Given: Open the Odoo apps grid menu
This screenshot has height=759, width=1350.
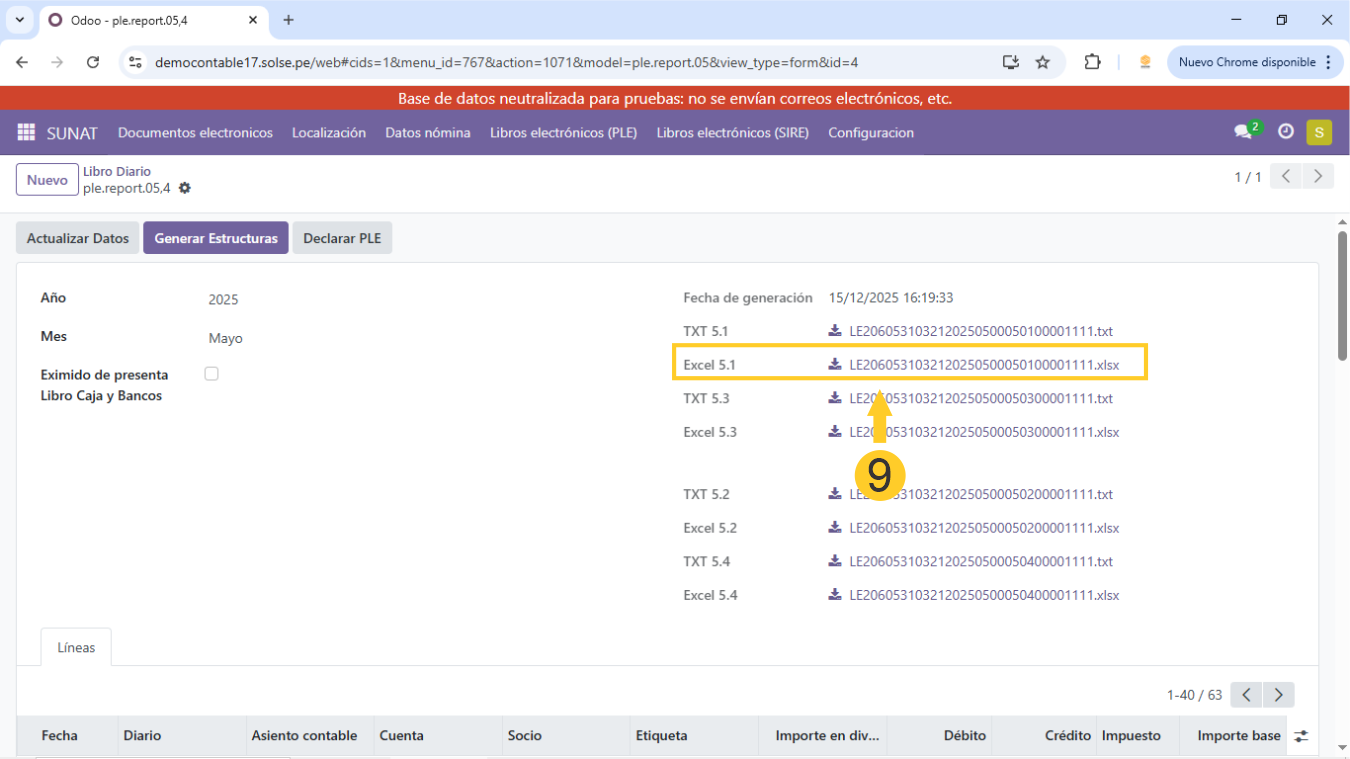Looking at the screenshot, I should 26,133.
